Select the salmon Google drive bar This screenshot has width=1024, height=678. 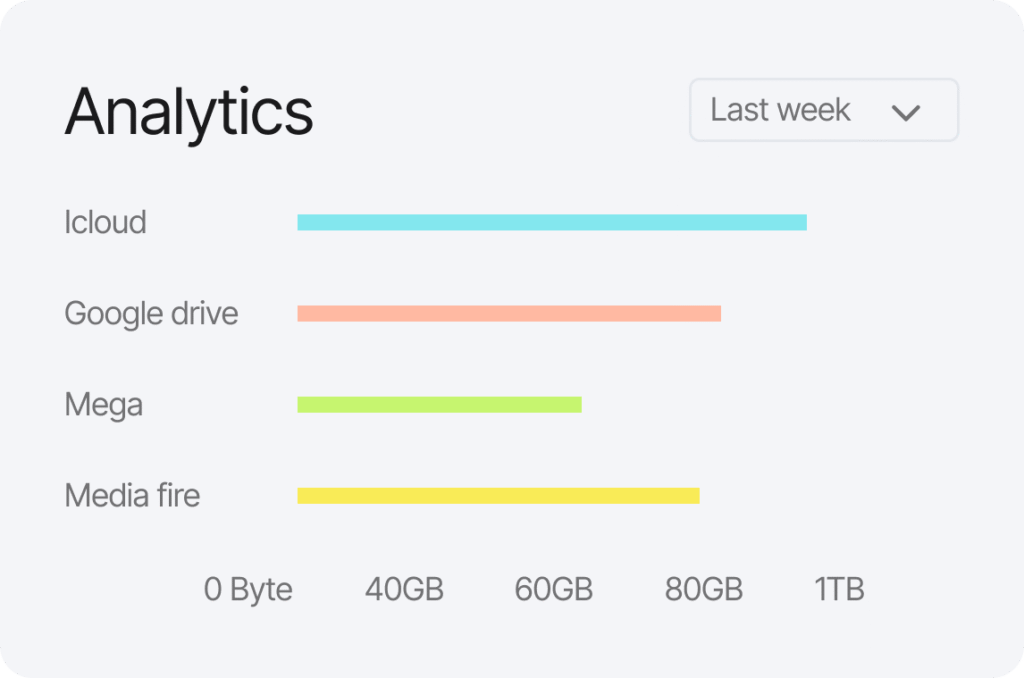pos(508,314)
